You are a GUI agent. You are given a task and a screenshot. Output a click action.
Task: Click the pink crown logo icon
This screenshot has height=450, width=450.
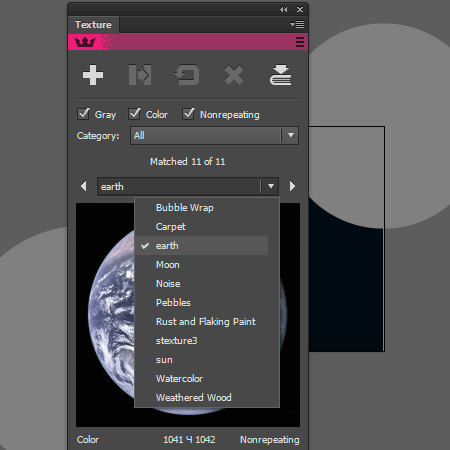tap(85, 42)
